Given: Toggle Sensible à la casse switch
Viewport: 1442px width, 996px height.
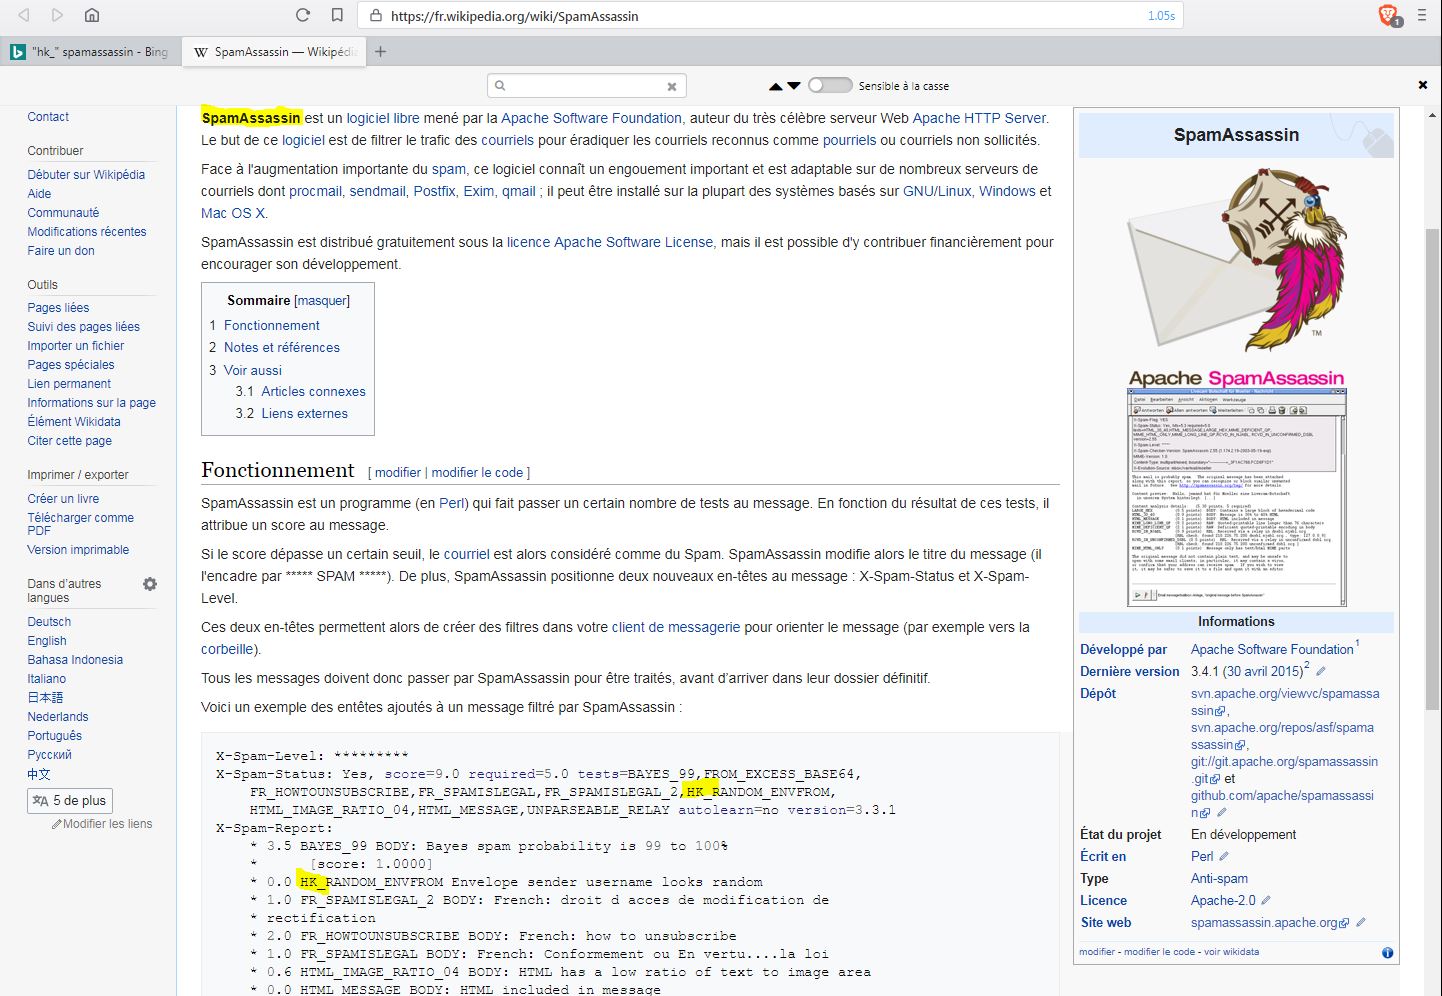Looking at the screenshot, I should [829, 86].
